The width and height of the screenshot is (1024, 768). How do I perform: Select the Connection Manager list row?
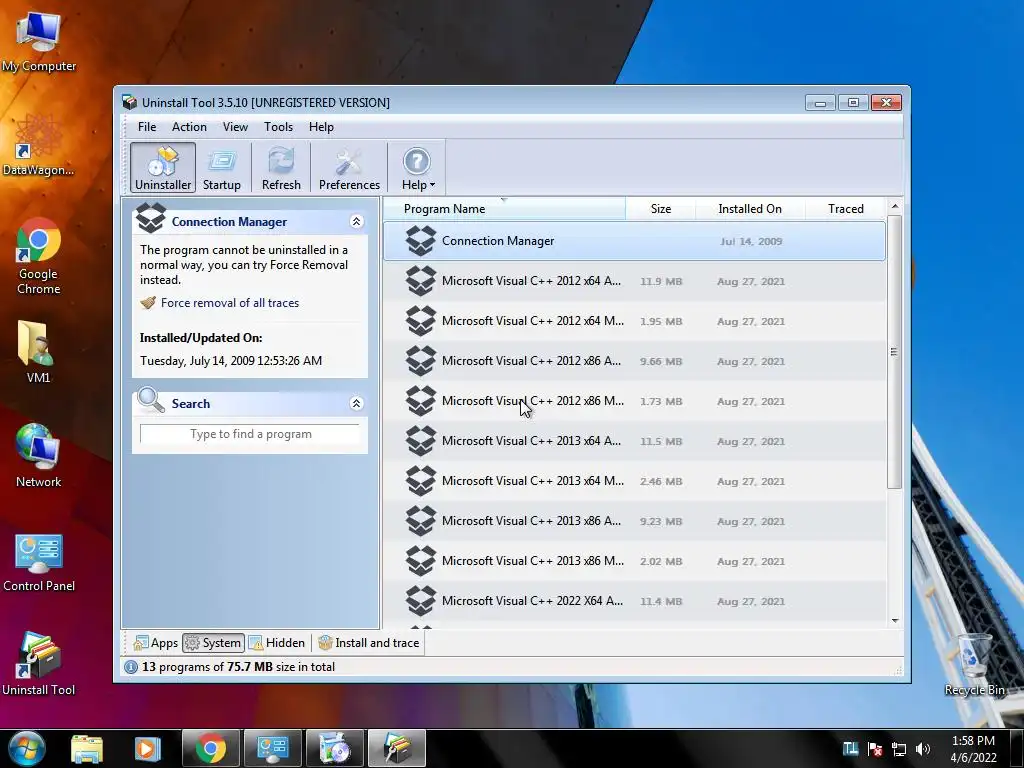click(x=634, y=241)
